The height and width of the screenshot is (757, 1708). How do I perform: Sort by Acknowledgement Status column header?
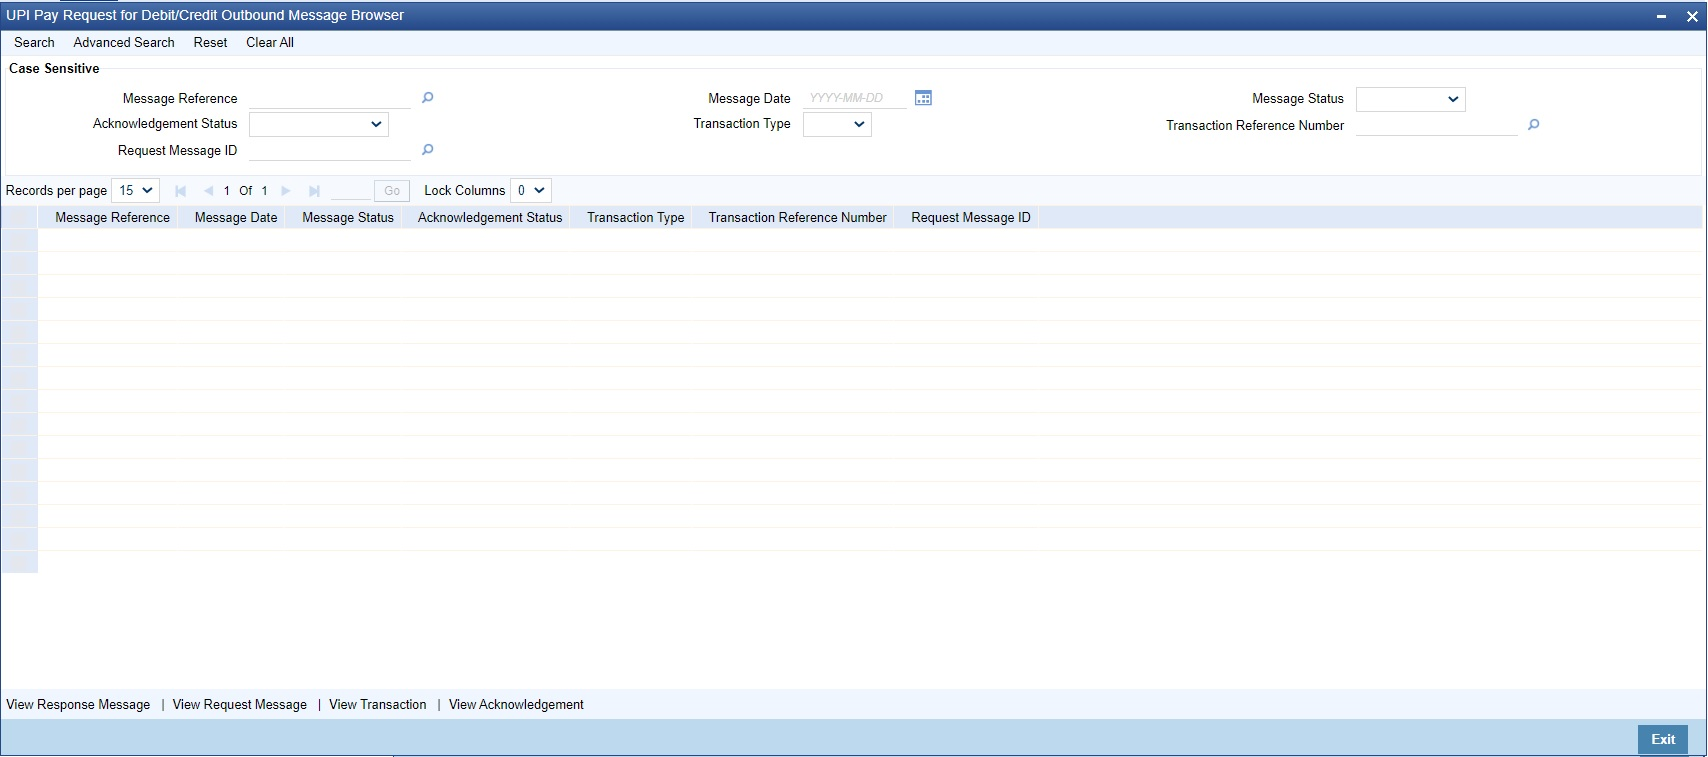pos(490,217)
